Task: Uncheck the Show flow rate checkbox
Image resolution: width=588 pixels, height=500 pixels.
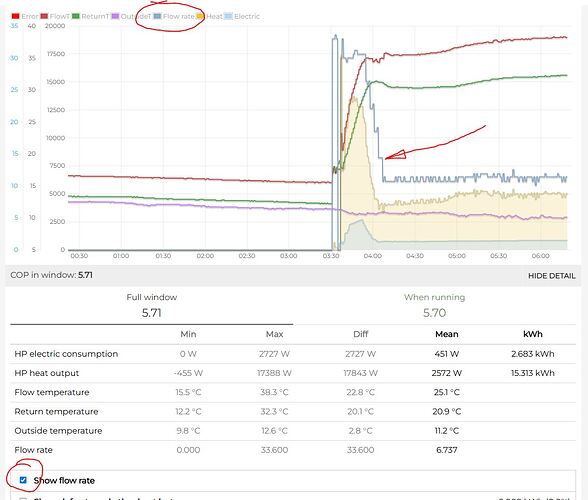Action: tap(23, 480)
